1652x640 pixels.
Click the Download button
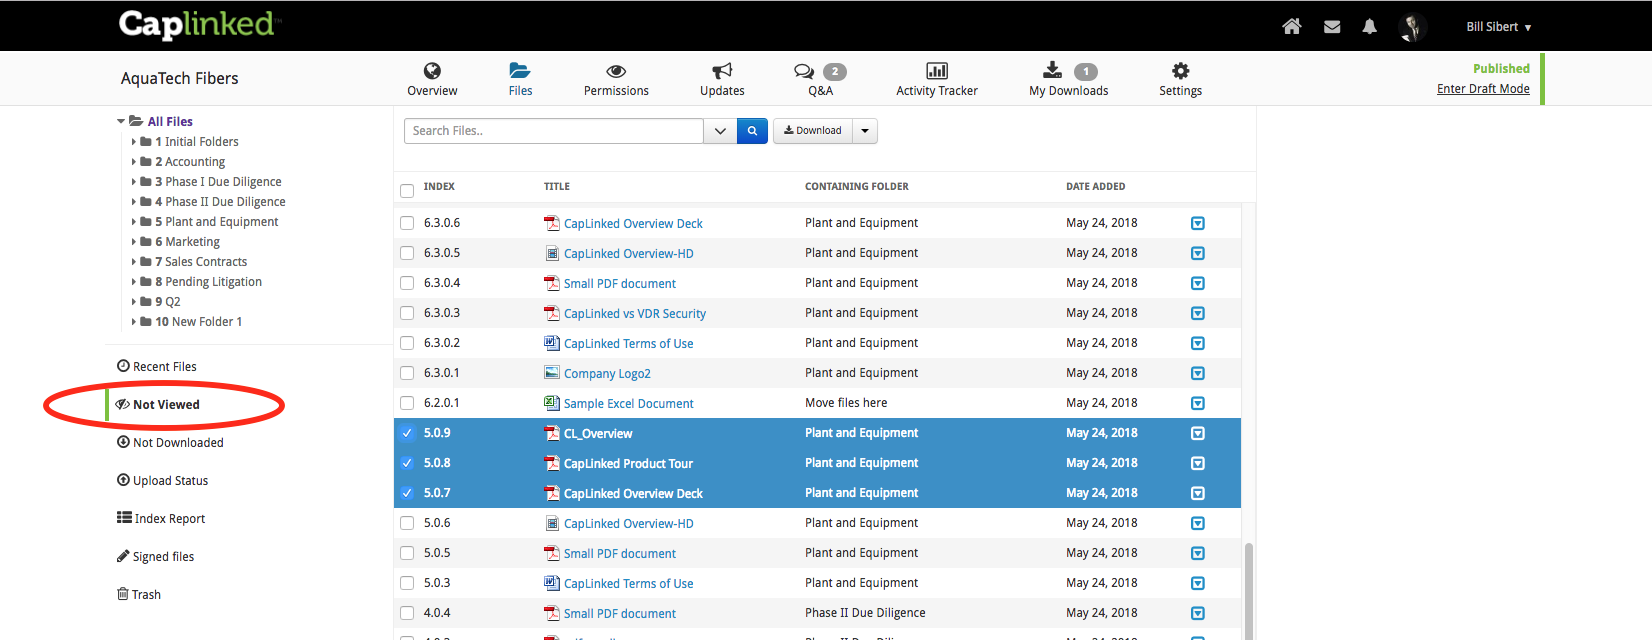(813, 131)
